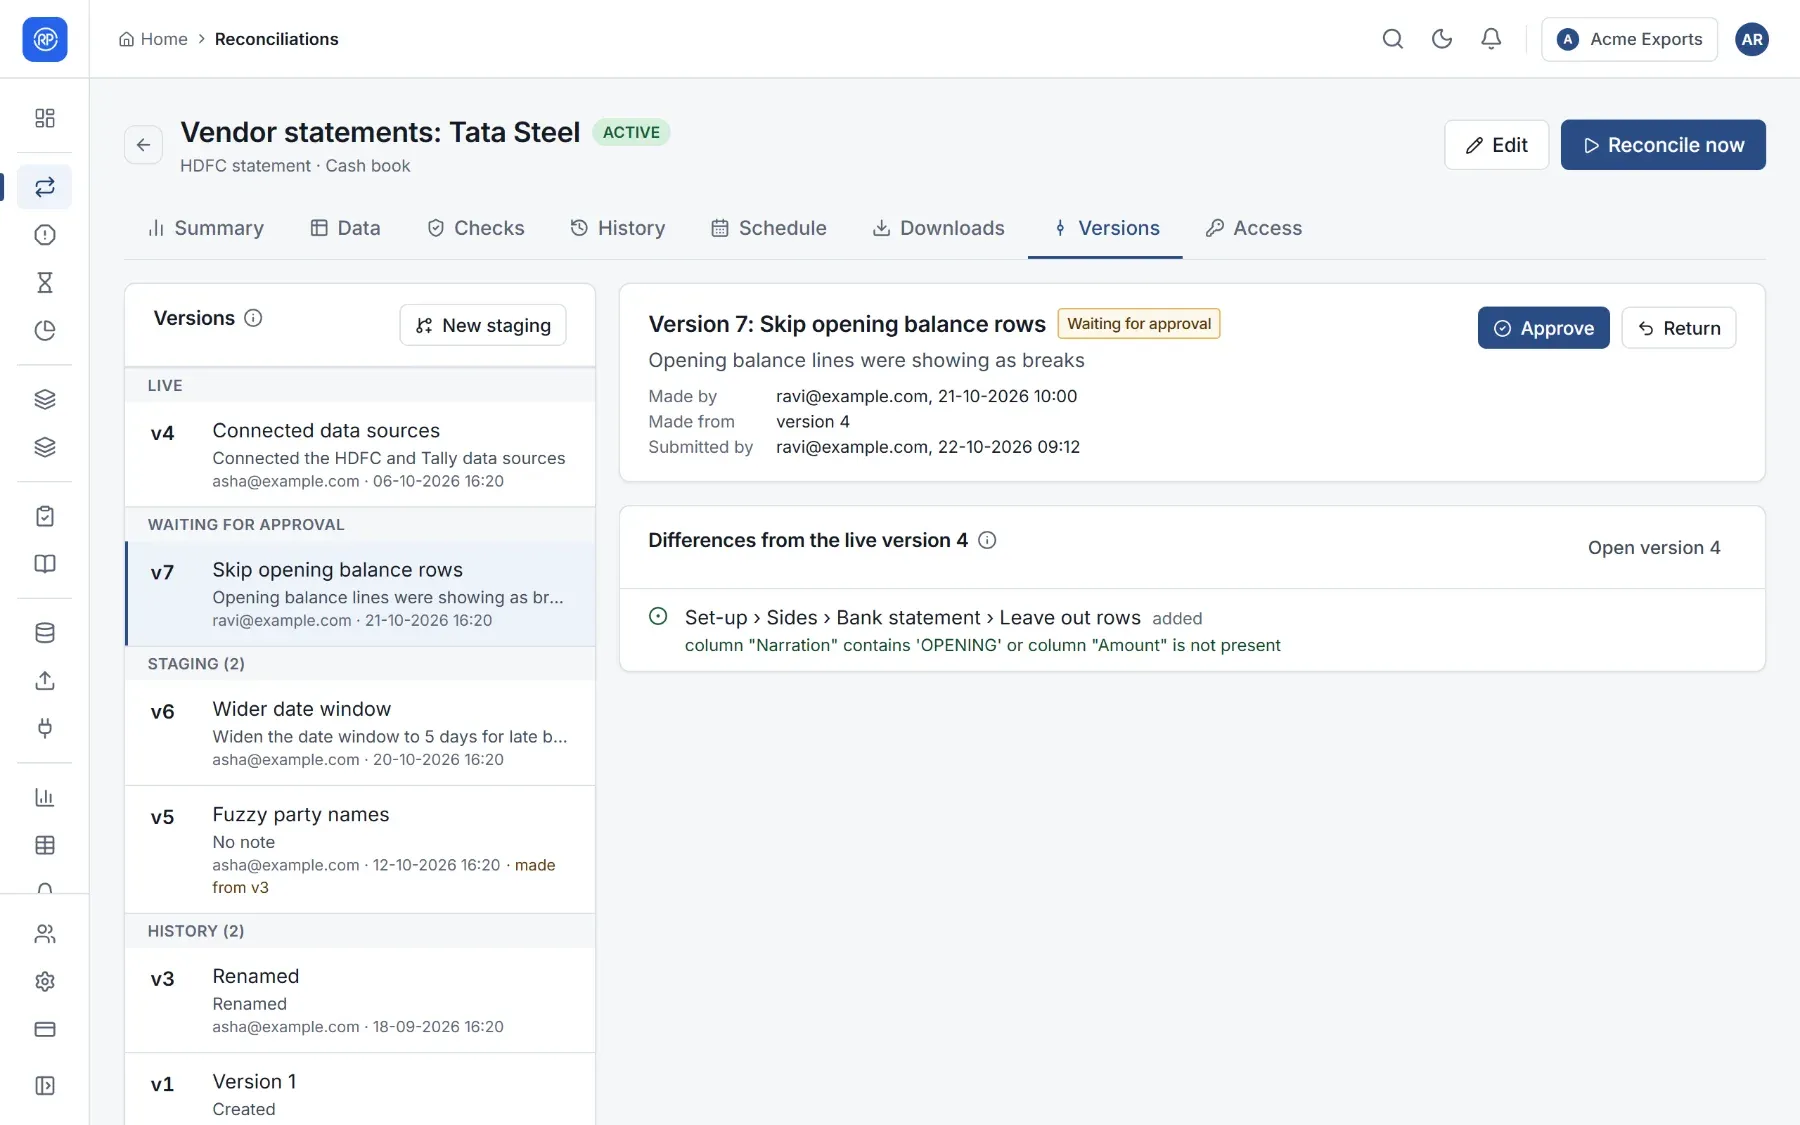Open credit card icon in sidebar

[45, 1029]
